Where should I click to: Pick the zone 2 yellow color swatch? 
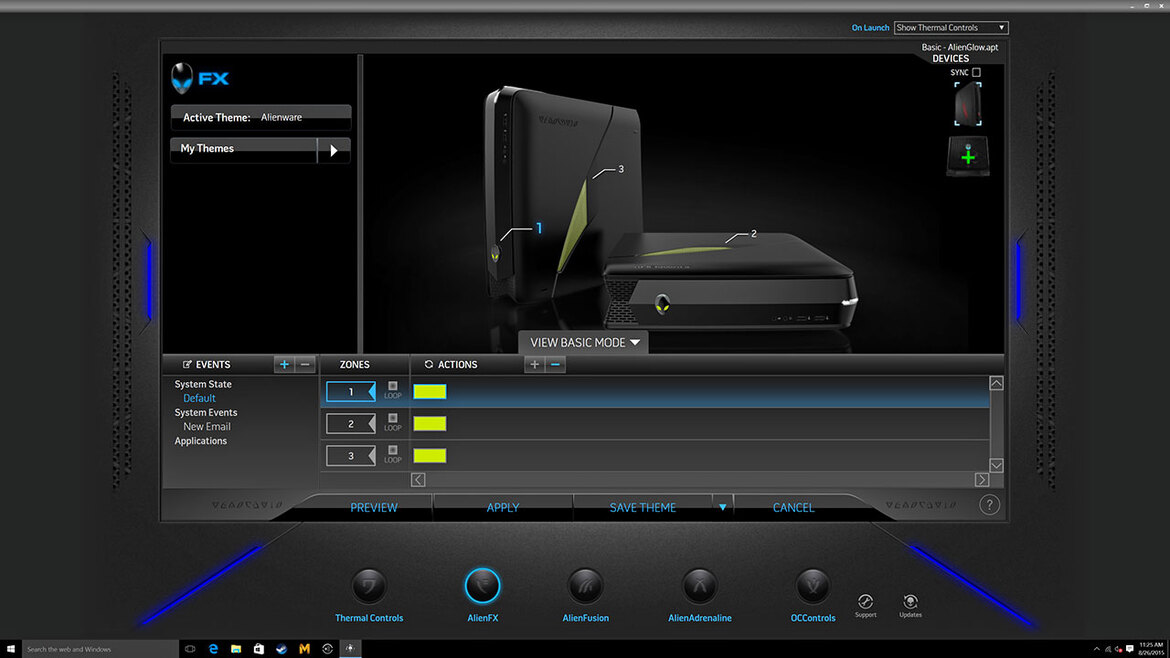430,424
